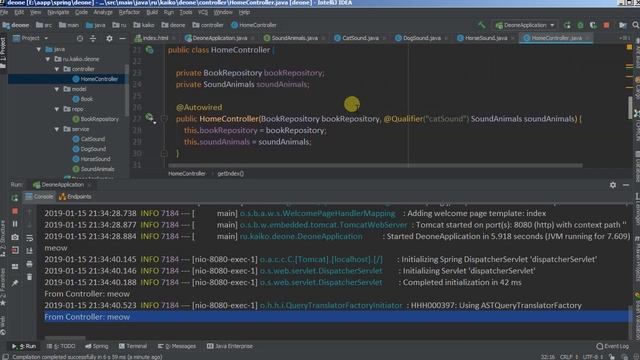
Task: Click the Search Everywhere magnifier icon
Action: 636,25
